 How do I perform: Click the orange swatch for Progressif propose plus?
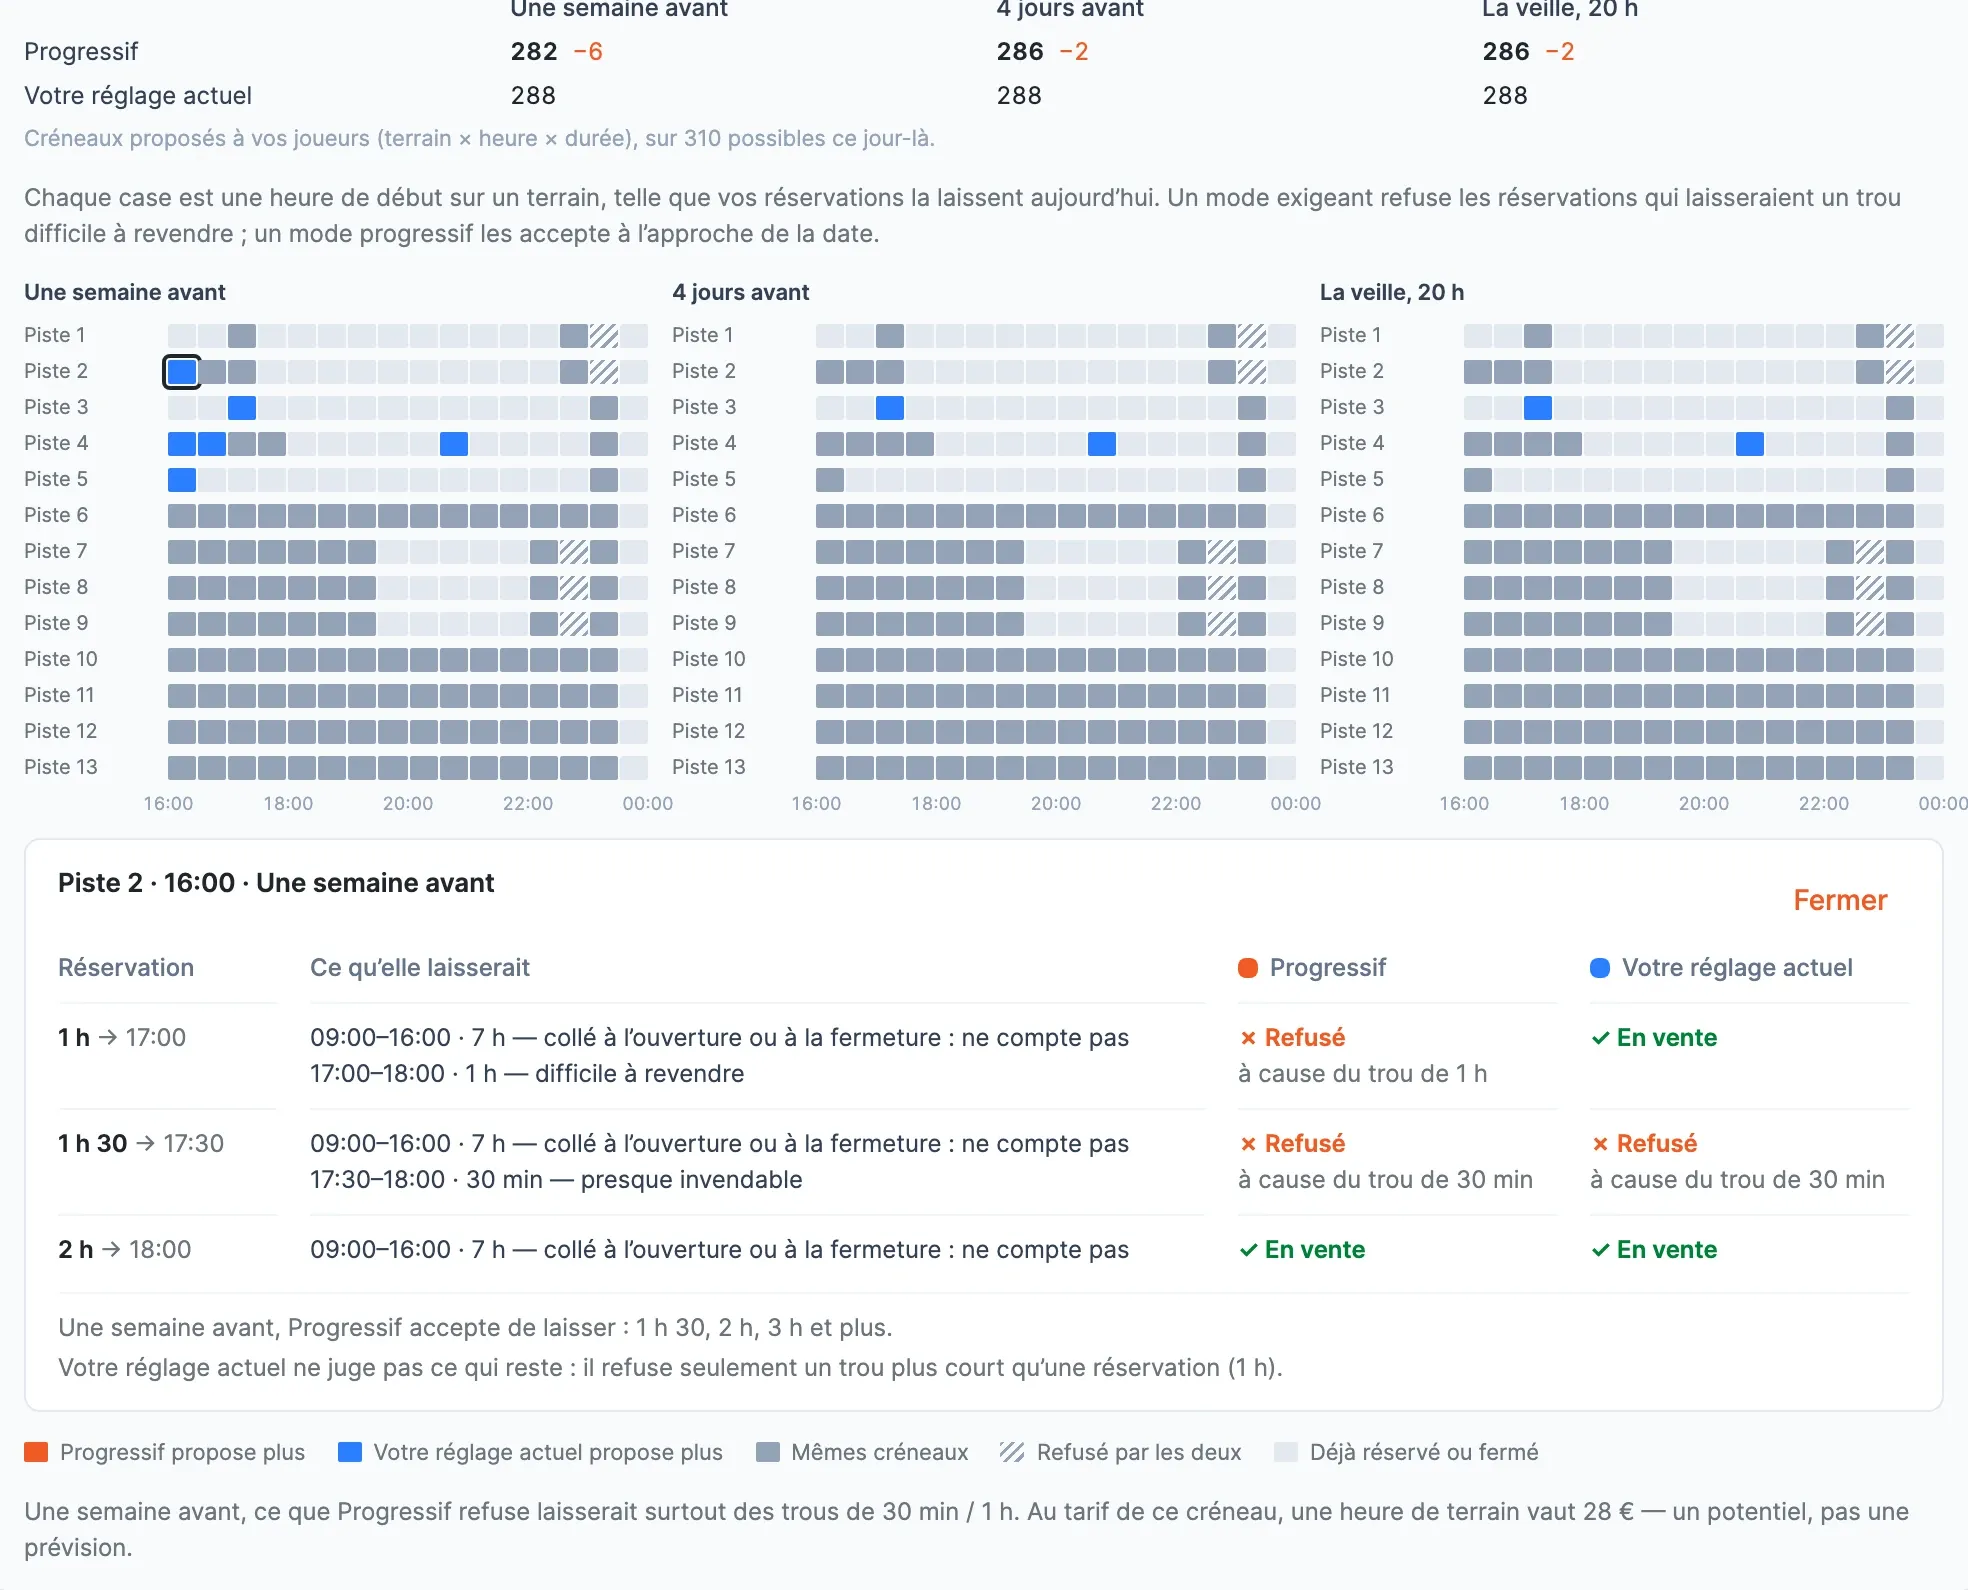[36, 1452]
